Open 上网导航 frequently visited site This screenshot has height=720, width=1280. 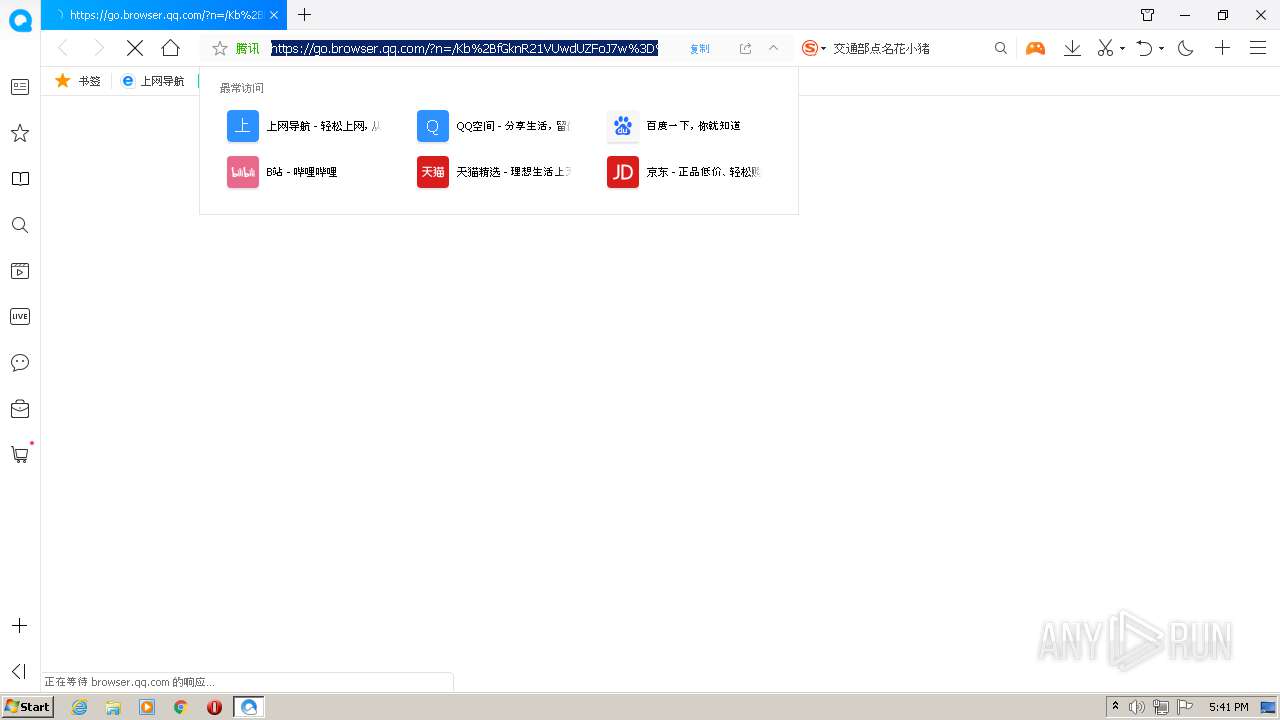[304, 126]
